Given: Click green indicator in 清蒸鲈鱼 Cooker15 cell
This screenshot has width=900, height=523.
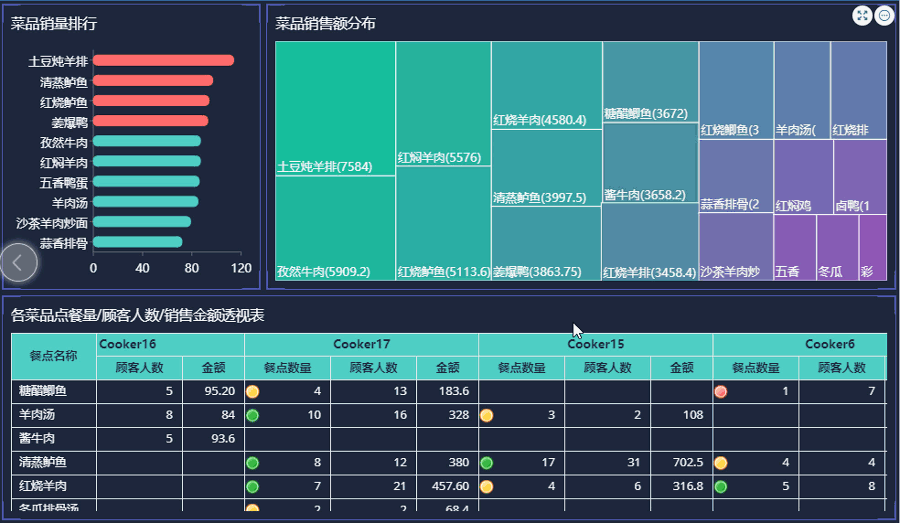Looking at the screenshot, I should click(486, 463).
